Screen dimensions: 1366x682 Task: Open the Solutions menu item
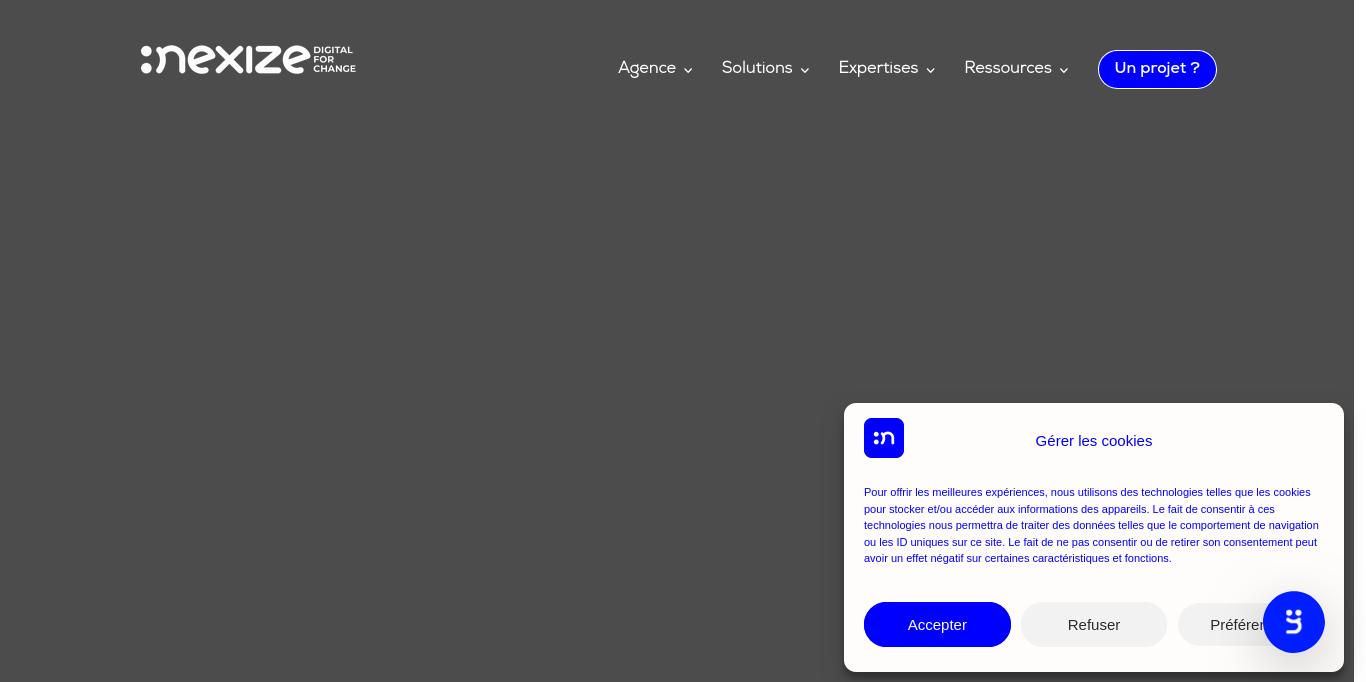coord(757,68)
